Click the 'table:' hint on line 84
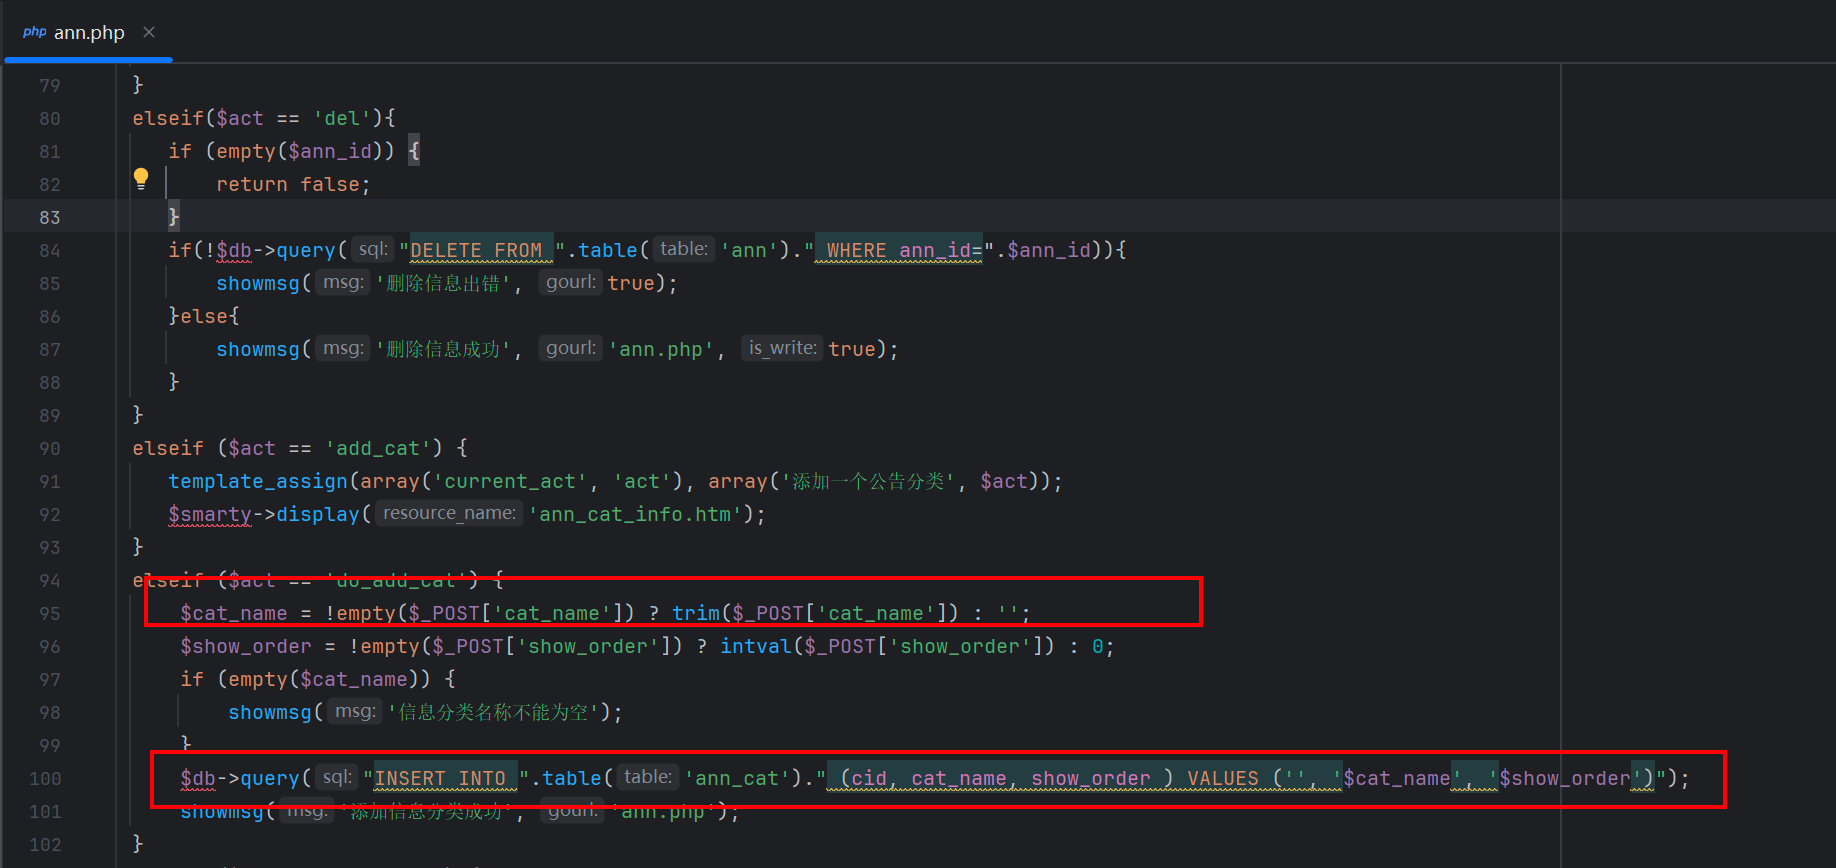Viewport: 1836px width, 868px height. (x=684, y=249)
